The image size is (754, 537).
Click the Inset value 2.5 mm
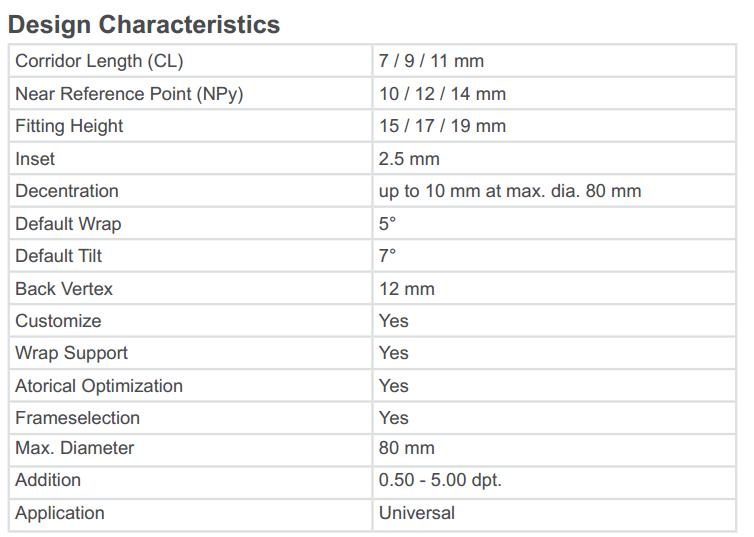pos(409,159)
